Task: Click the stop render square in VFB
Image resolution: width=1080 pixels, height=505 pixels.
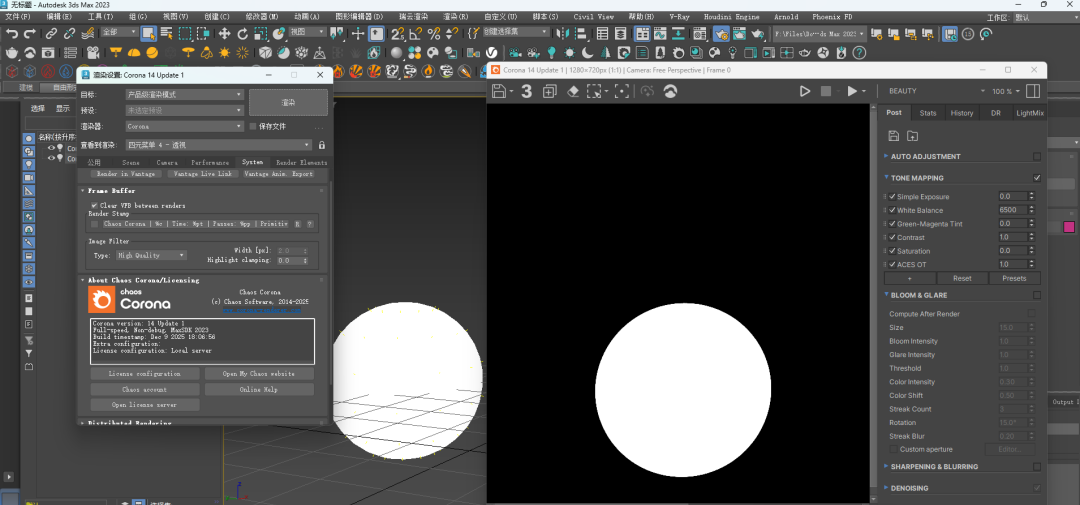Action: (826, 91)
